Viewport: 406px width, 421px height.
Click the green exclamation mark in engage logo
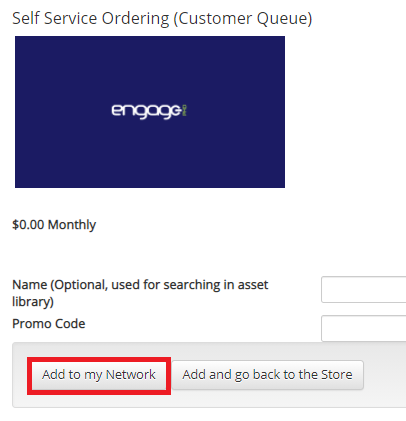coord(185,110)
